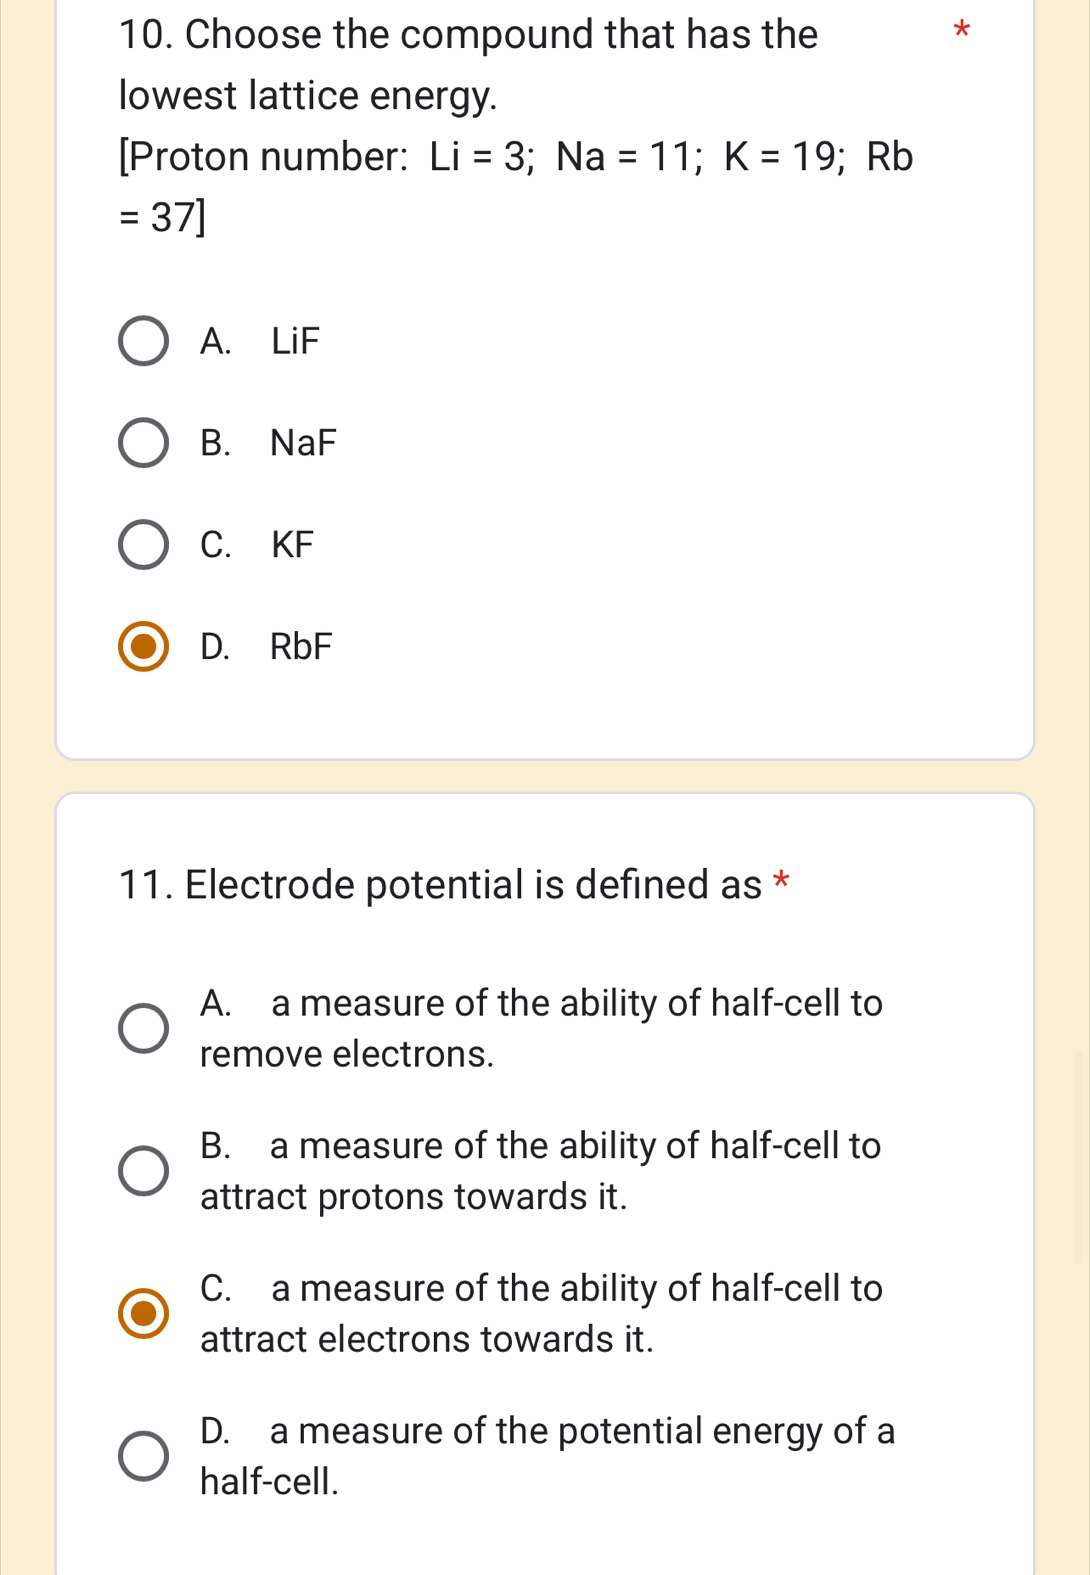1090x1575 pixels.
Task: Click the 'A. LiF' answer label text
Action: click(x=260, y=342)
